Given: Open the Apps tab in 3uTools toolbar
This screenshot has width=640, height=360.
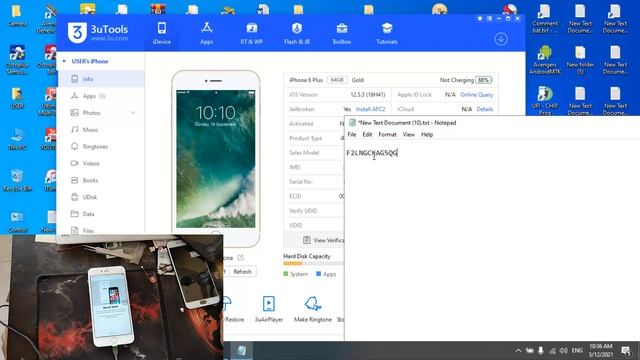Looking at the screenshot, I should pos(207,33).
